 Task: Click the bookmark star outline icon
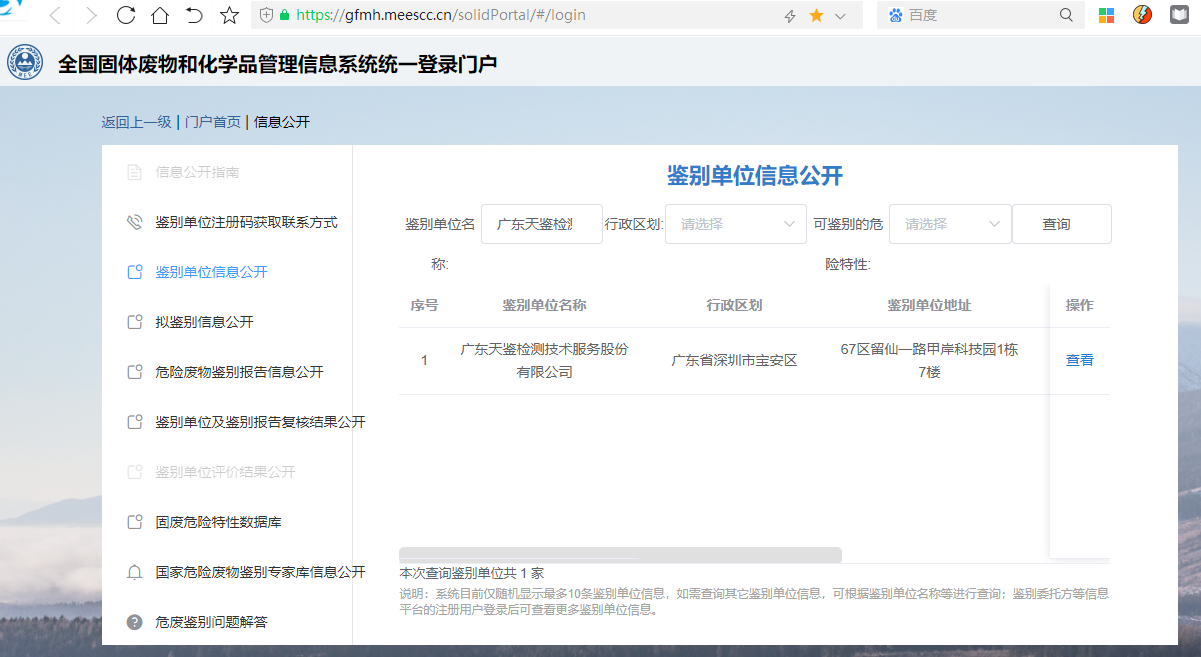pos(229,15)
